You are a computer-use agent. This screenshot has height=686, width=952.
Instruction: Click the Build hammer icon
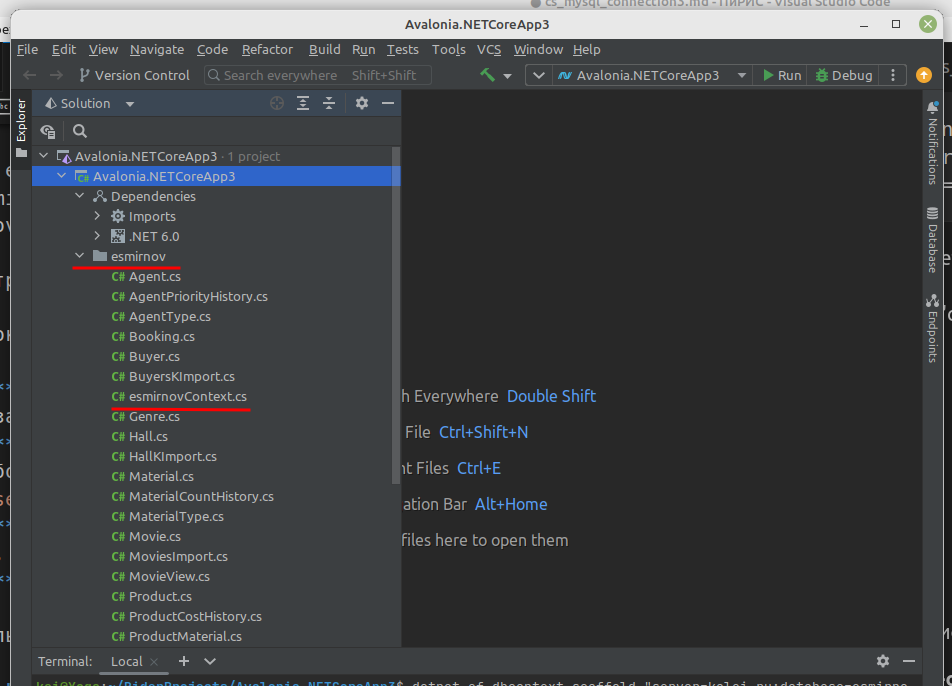(x=487, y=75)
